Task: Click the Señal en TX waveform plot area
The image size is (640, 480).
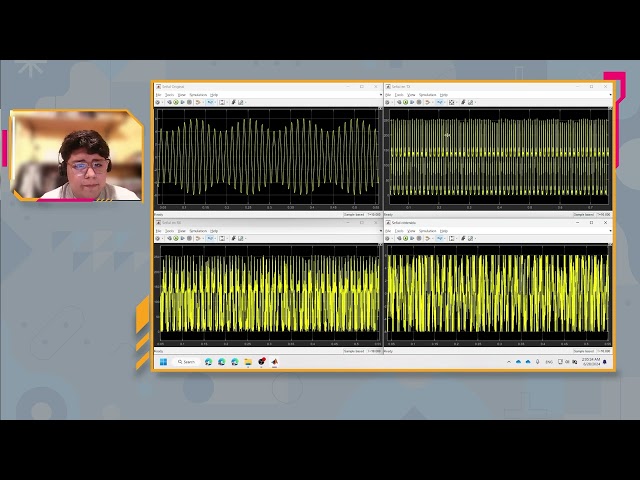Action: 499,156
